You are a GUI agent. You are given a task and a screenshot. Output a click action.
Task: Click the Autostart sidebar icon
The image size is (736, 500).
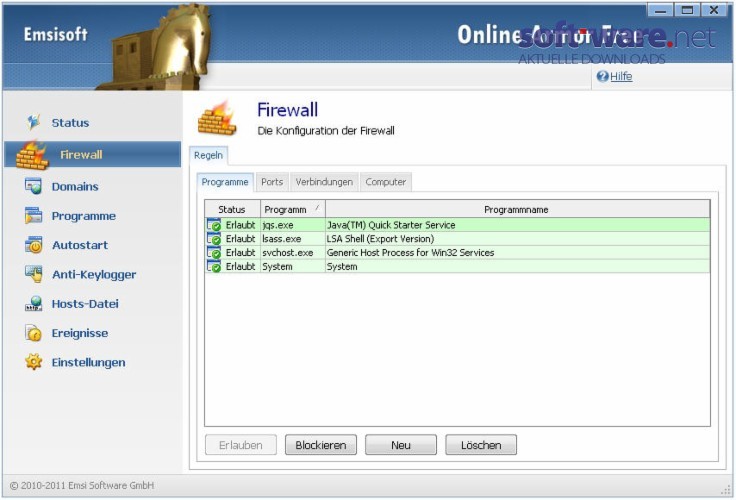33,245
